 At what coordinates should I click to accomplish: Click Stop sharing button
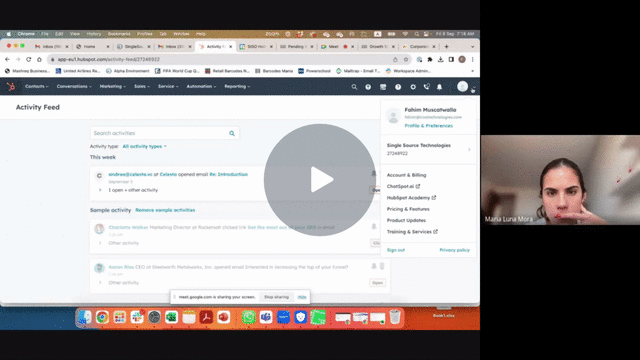(276, 297)
